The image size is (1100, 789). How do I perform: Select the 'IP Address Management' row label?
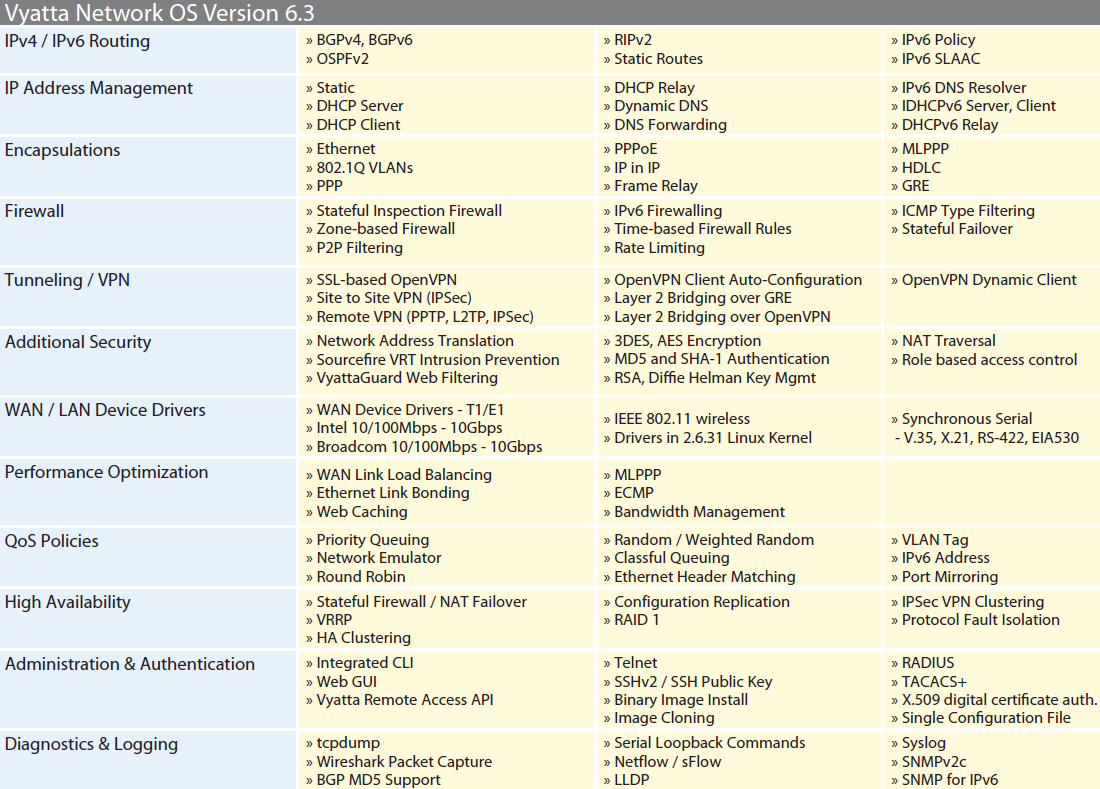[98, 88]
